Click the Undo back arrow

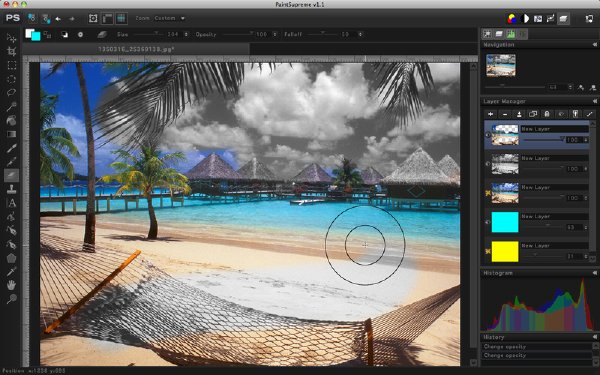pyautogui.click(x=58, y=18)
